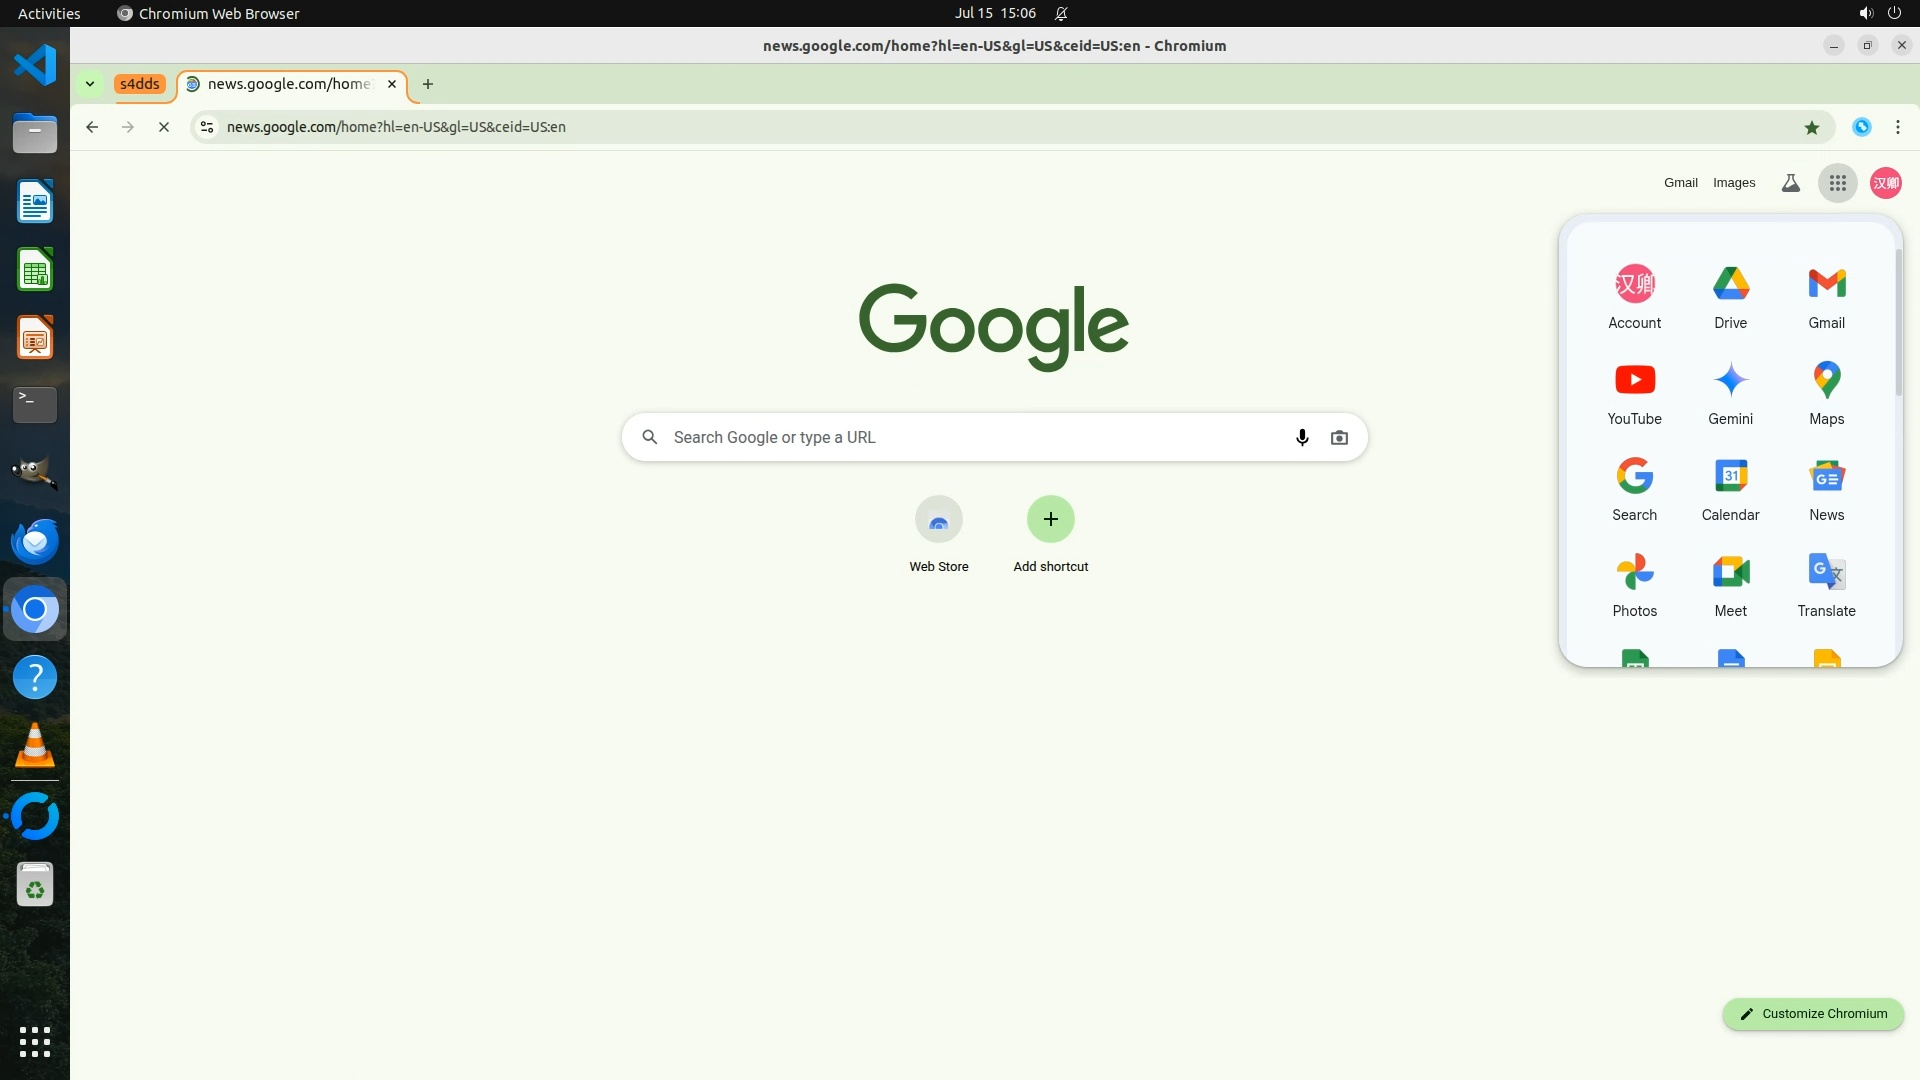Launch Gemini from the apps panel
This screenshot has width=1920, height=1080.
point(1730,392)
